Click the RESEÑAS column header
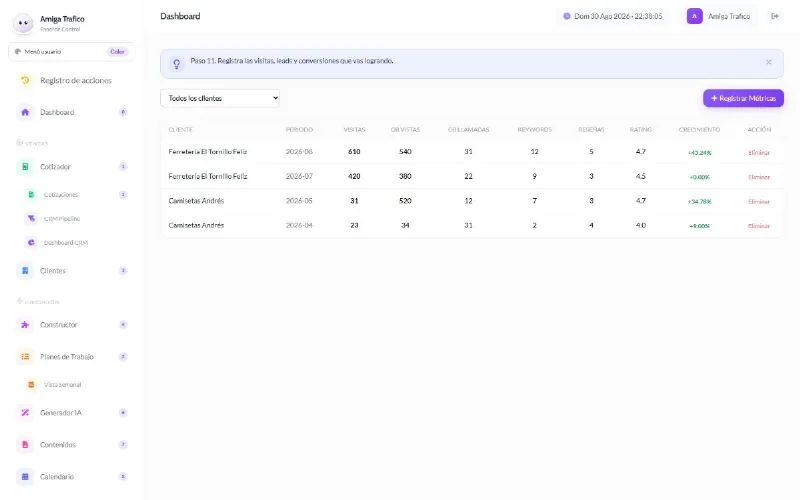The image size is (800, 500). [591, 130]
